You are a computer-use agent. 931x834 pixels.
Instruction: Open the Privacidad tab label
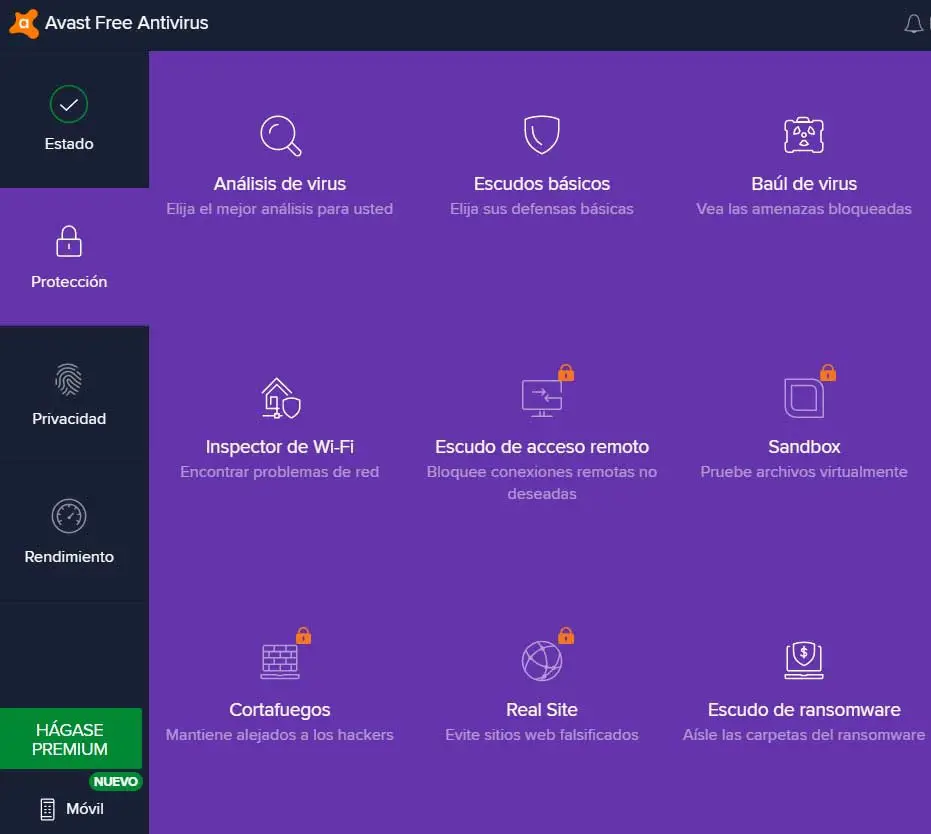[x=69, y=418]
